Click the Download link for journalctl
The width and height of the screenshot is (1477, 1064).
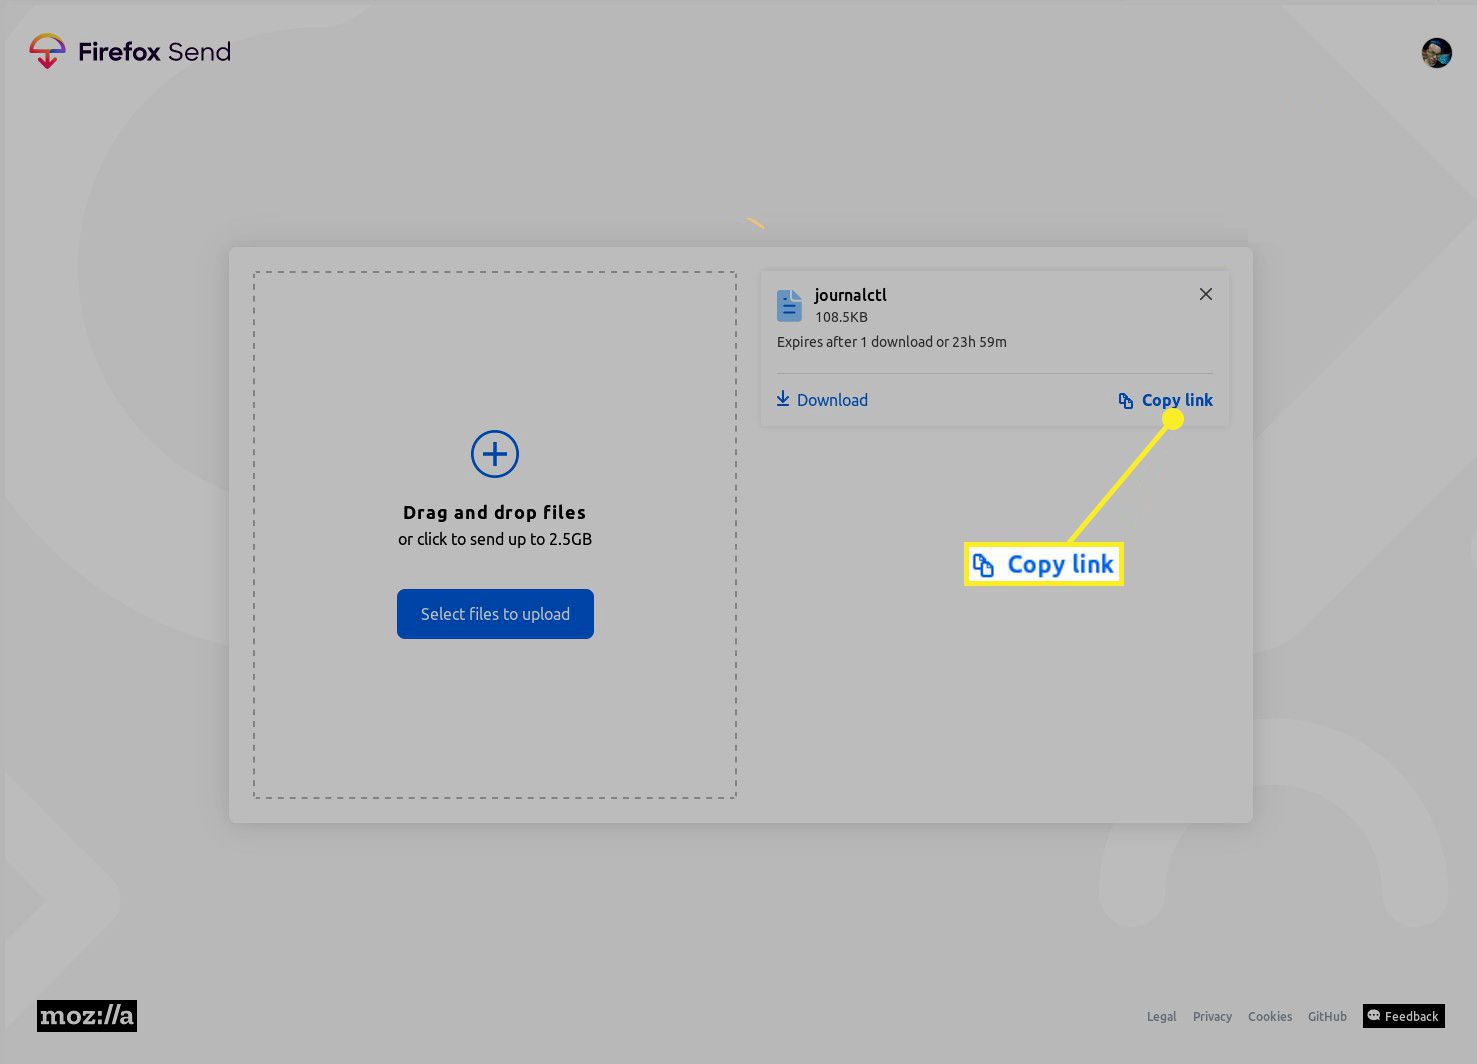click(x=822, y=400)
